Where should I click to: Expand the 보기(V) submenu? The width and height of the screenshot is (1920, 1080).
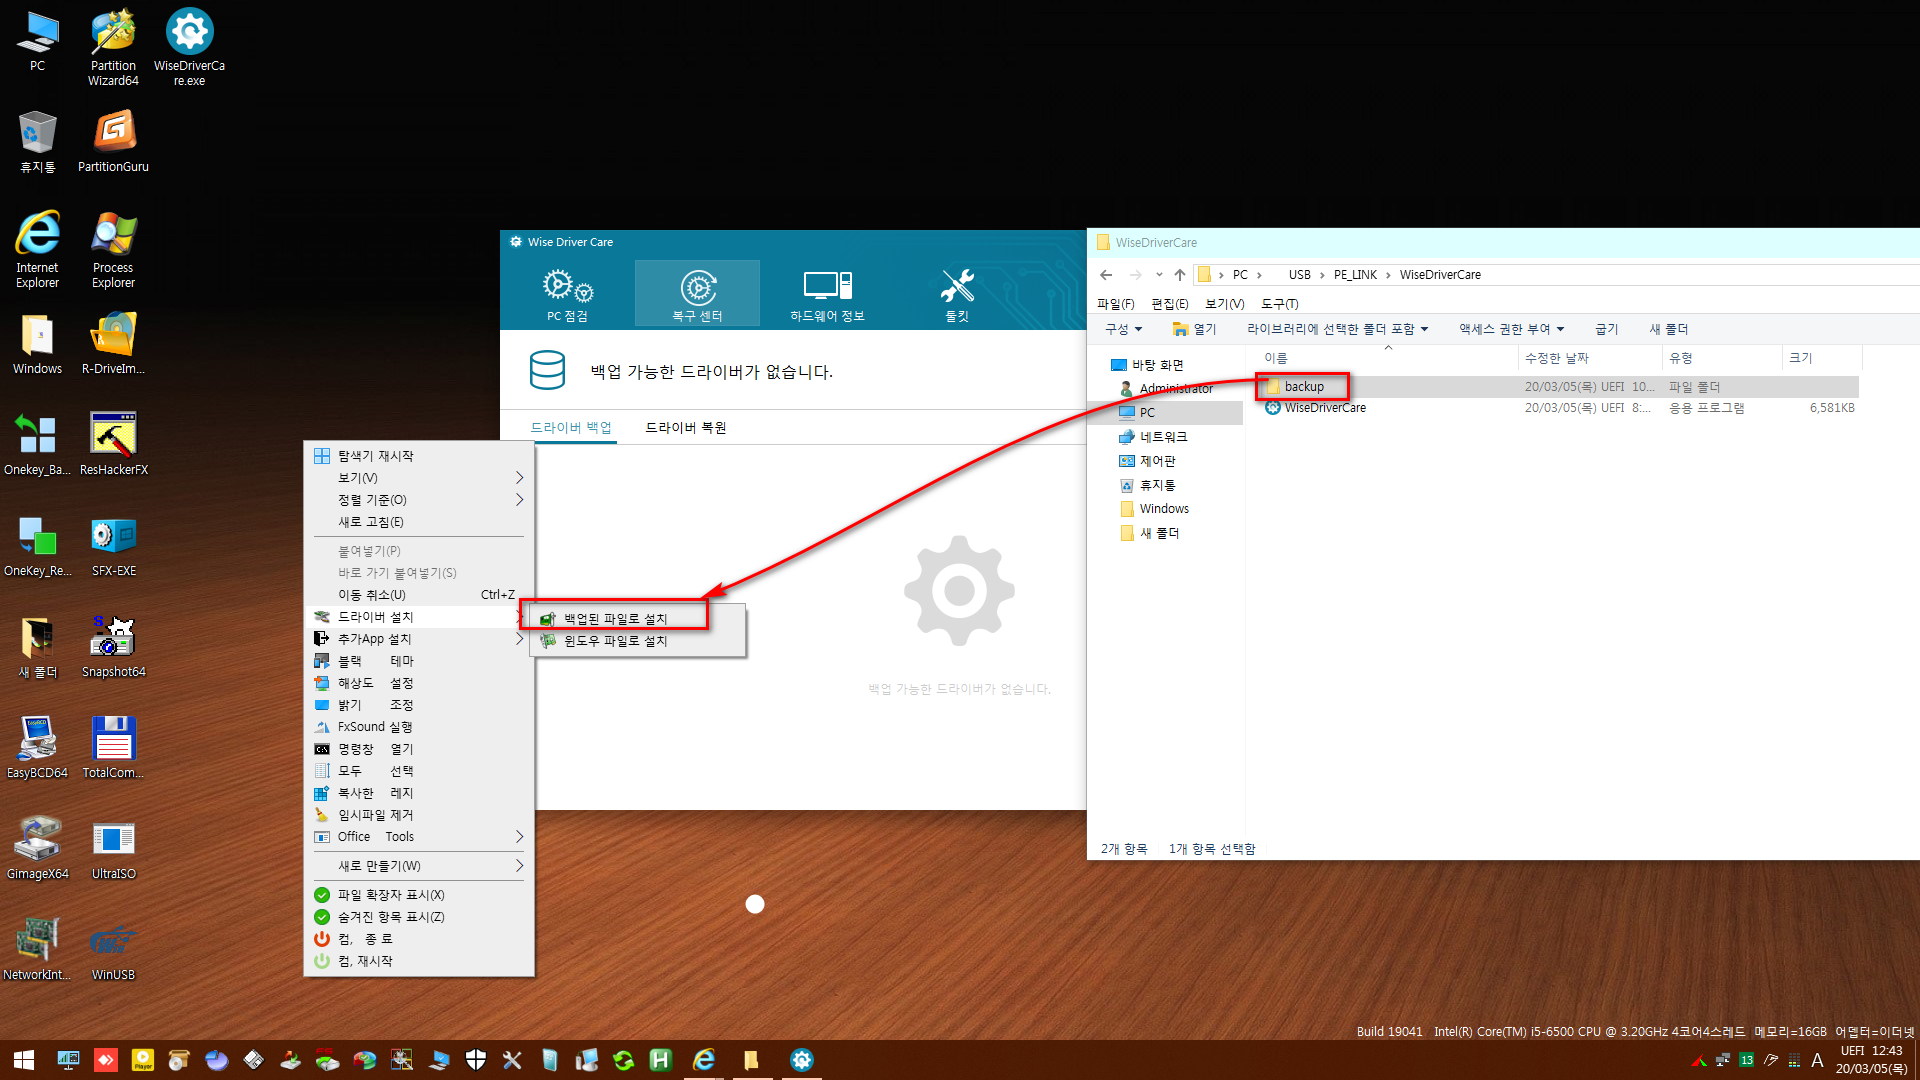tap(418, 478)
